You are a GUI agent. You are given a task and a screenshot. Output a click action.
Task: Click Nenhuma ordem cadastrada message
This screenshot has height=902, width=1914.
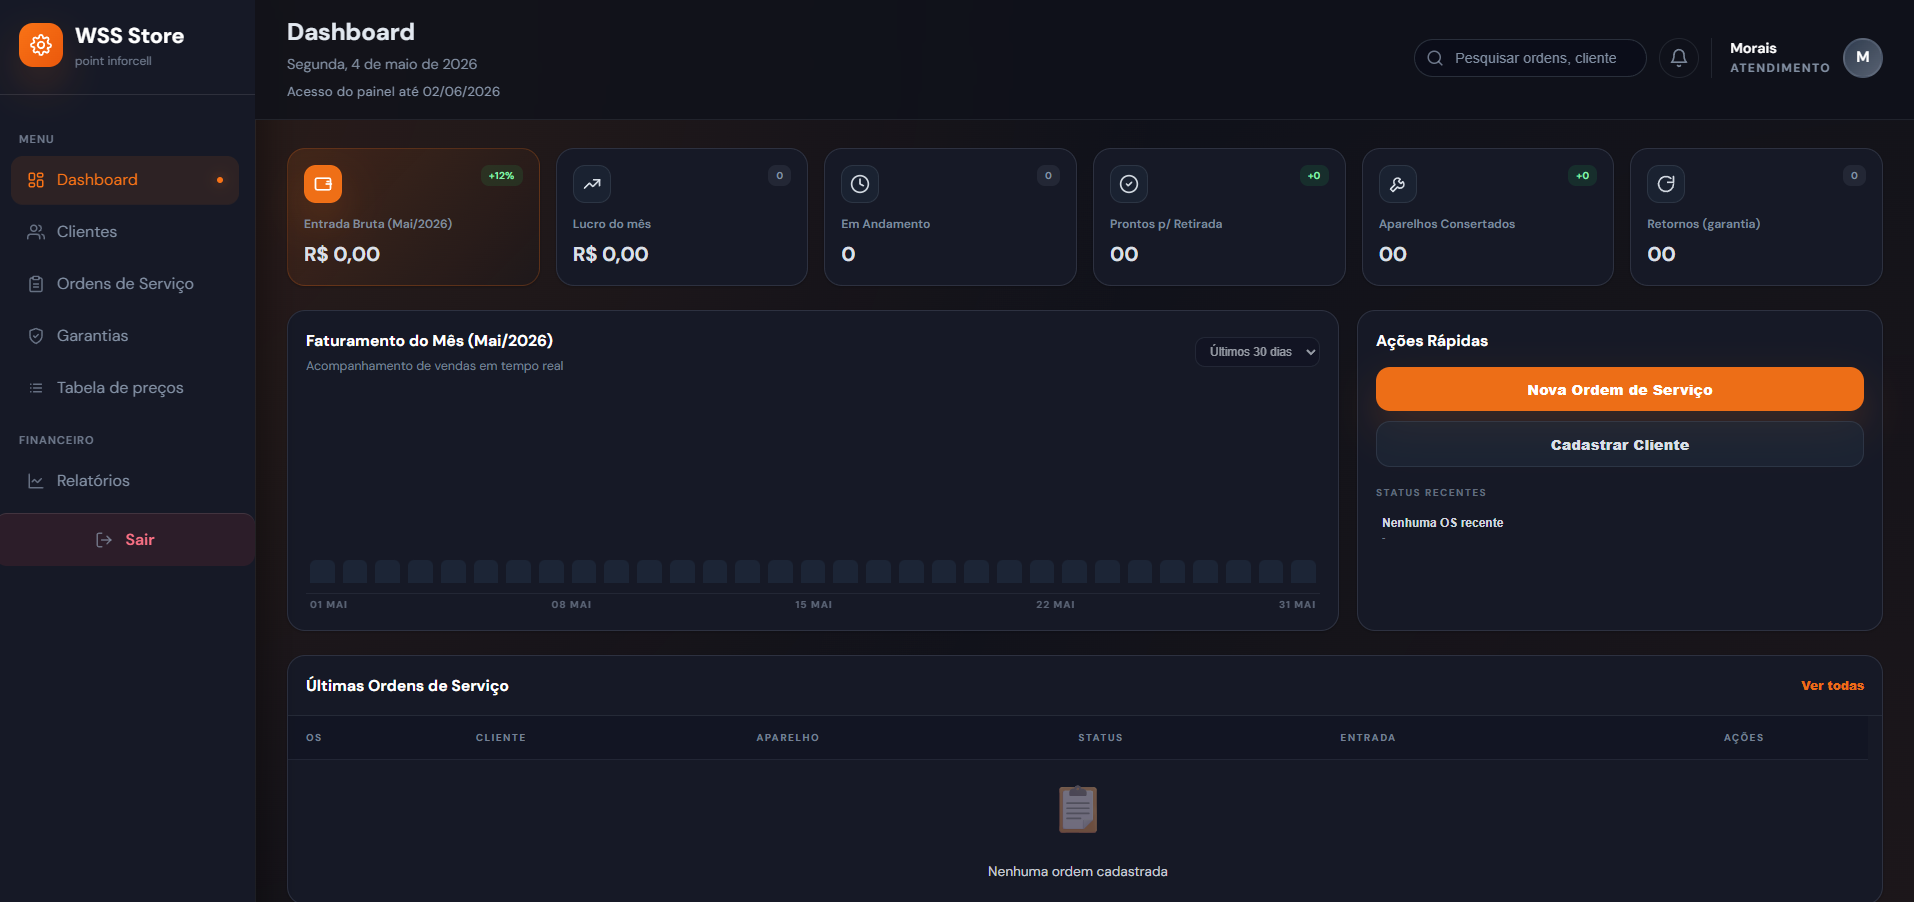point(1078,872)
